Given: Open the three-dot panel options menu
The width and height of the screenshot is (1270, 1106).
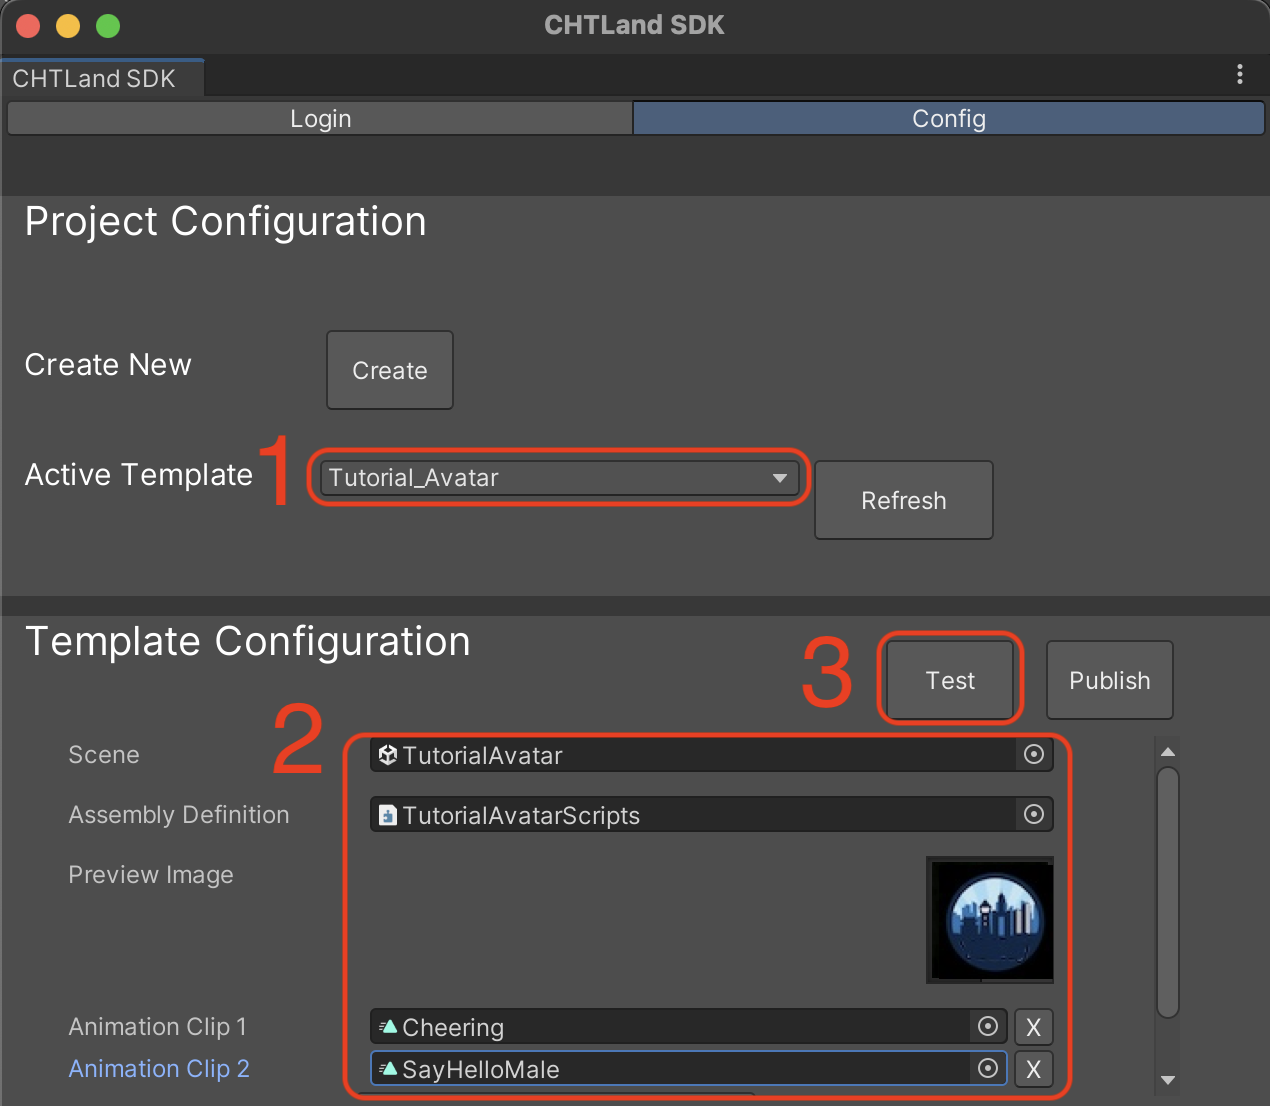Looking at the screenshot, I should [1240, 75].
